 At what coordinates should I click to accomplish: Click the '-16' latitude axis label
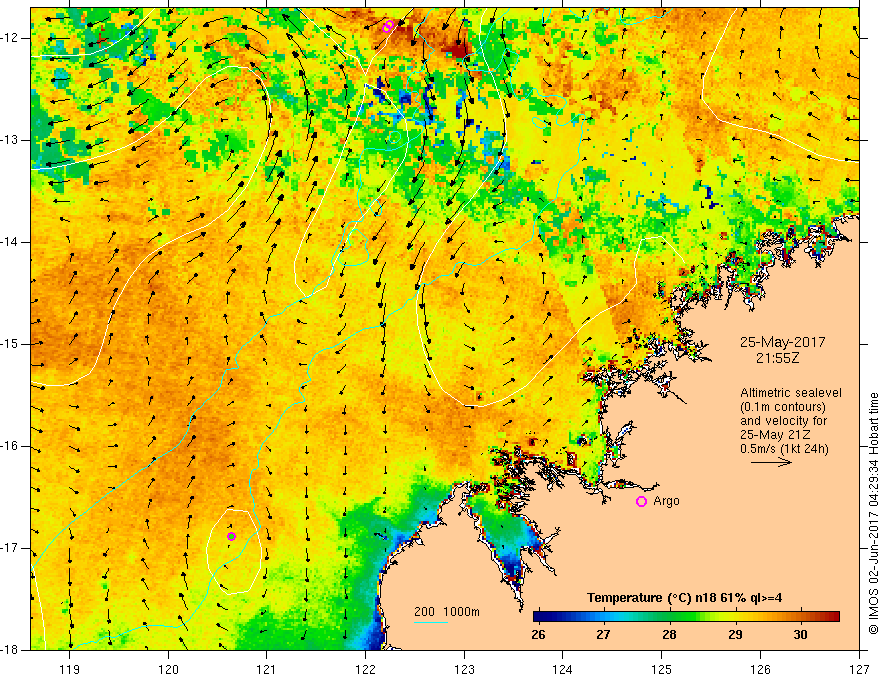[11, 446]
